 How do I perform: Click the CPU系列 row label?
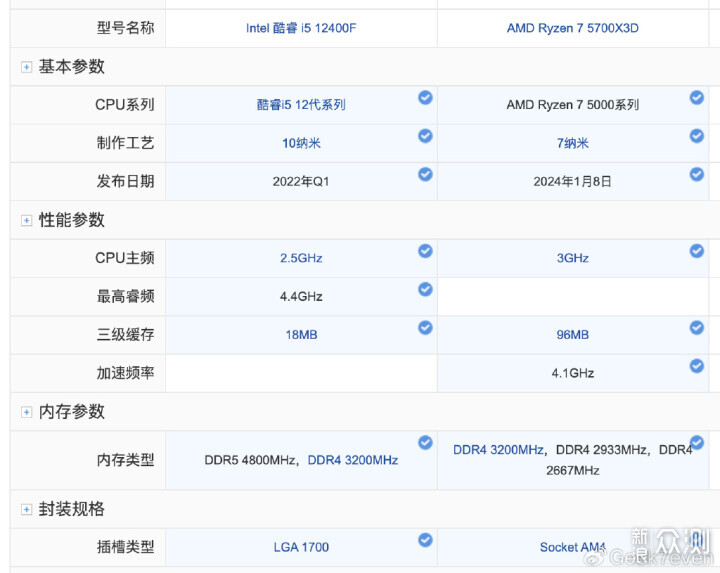124,105
